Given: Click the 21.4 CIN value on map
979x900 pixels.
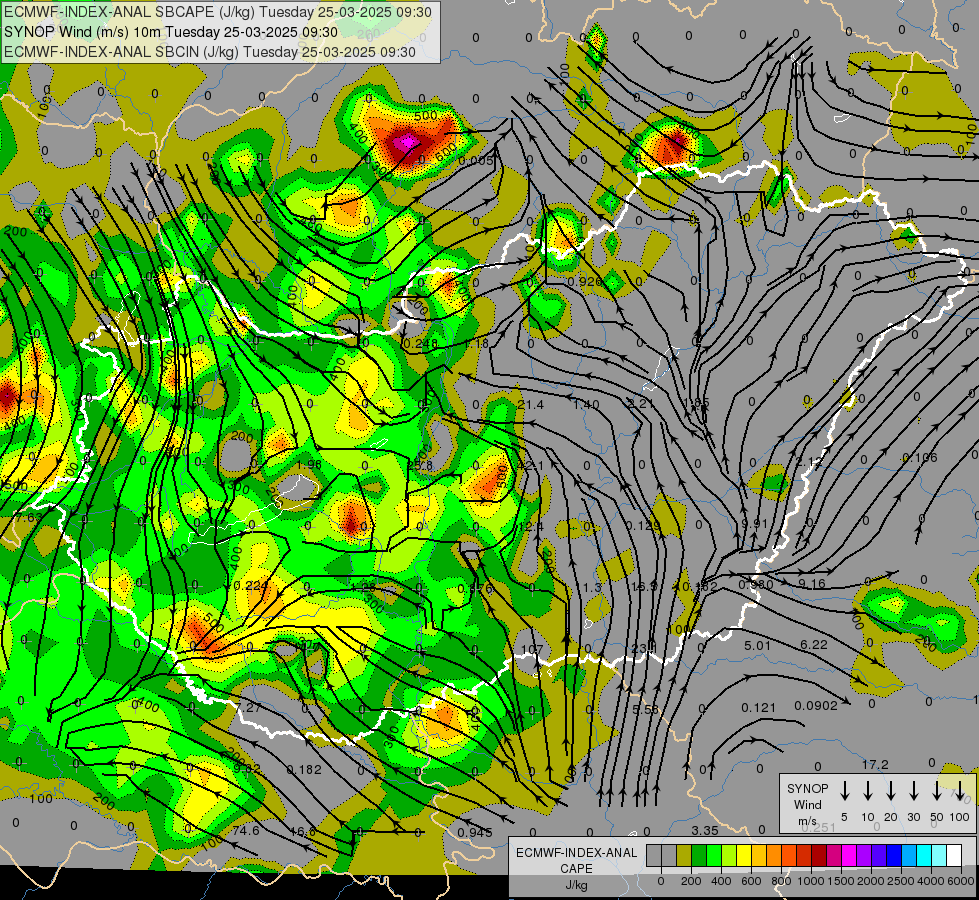Looking at the screenshot, I should (530, 405).
